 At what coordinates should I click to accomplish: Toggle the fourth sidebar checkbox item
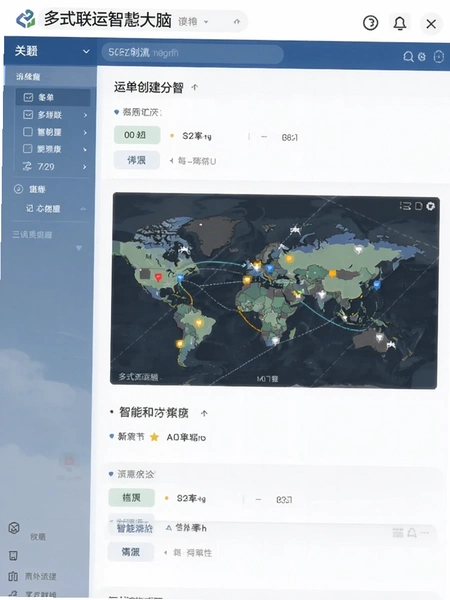point(28,149)
